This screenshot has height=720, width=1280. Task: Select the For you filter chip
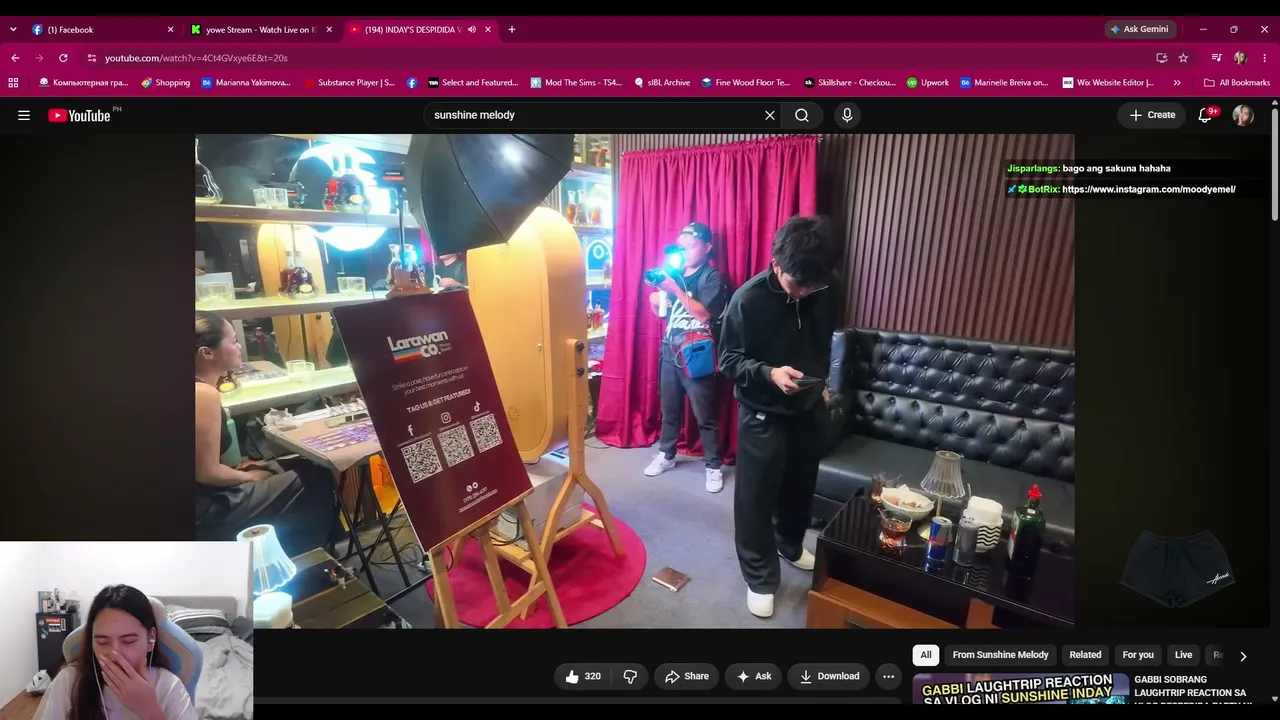[x=1138, y=655]
